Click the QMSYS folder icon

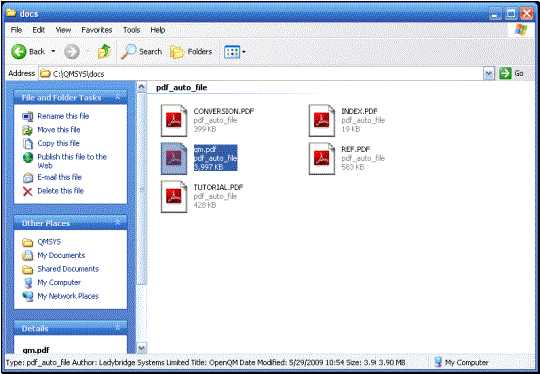tap(28, 242)
